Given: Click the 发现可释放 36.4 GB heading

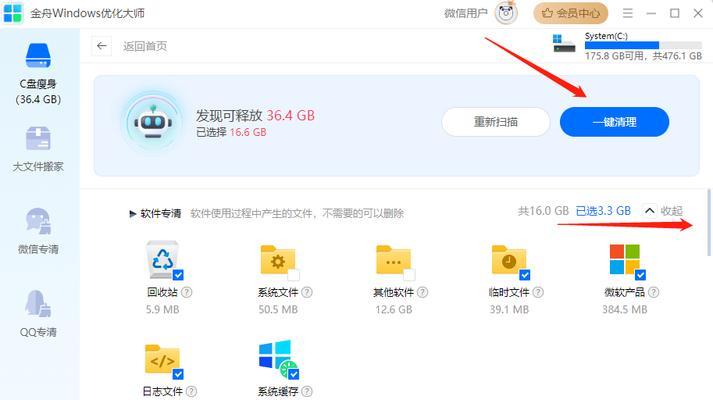Looking at the screenshot, I should (x=255, y=115).
